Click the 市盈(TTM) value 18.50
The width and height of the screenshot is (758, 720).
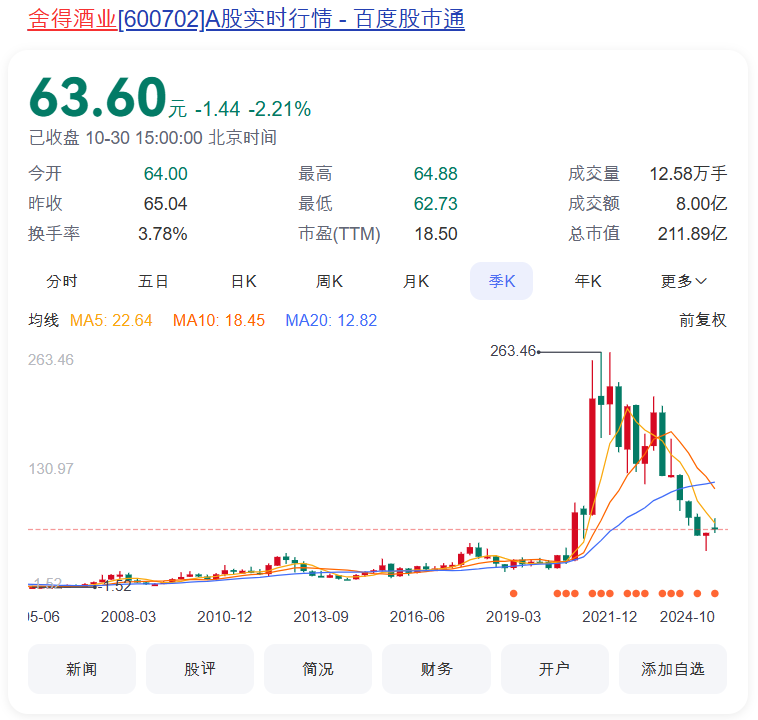tap(436, 234)
